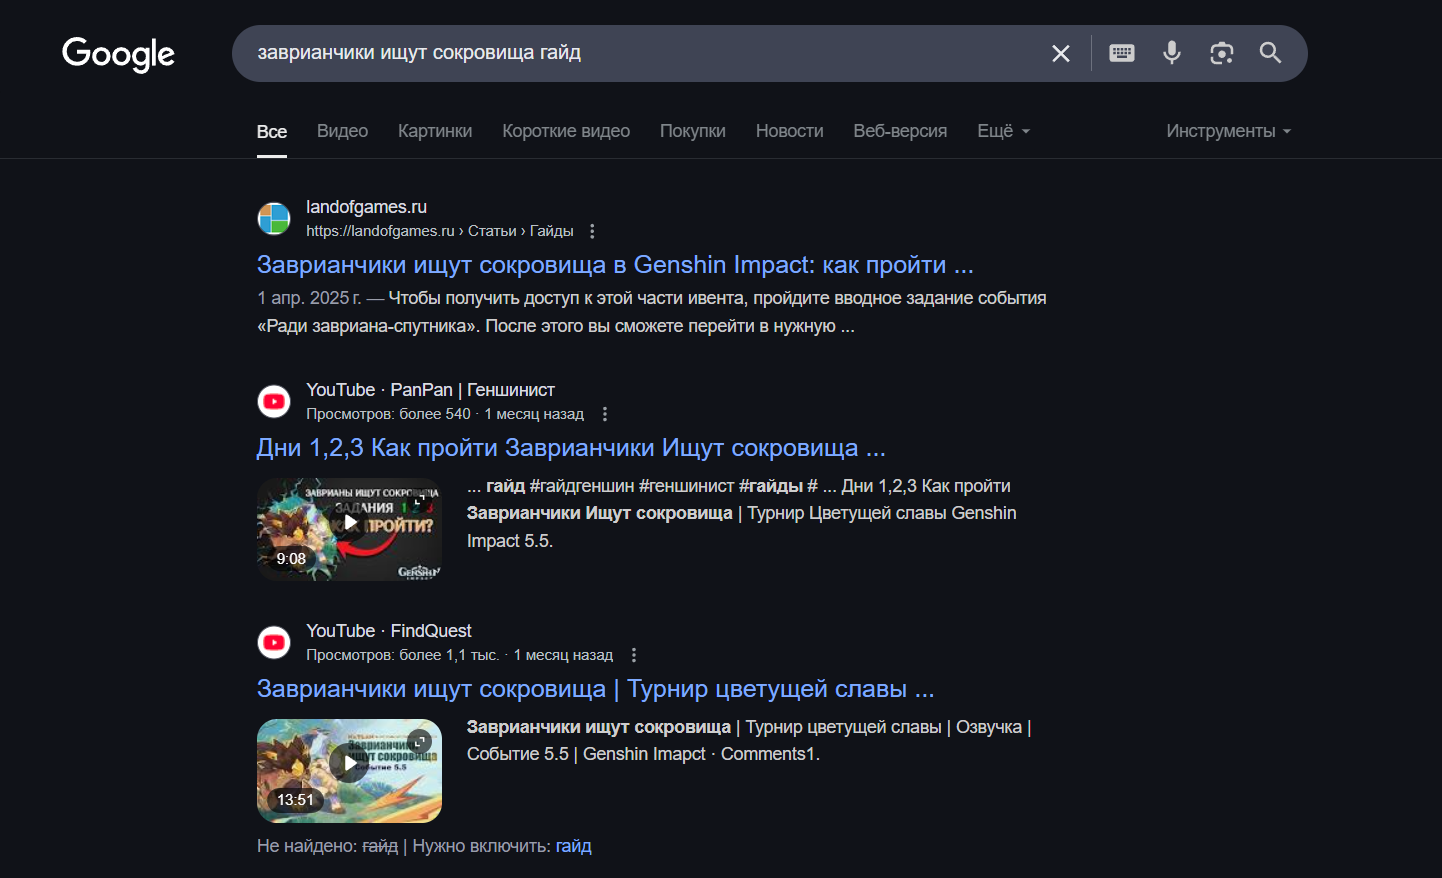Open the Новости tab
The image size is (1442, 878).
pos(790,131)
